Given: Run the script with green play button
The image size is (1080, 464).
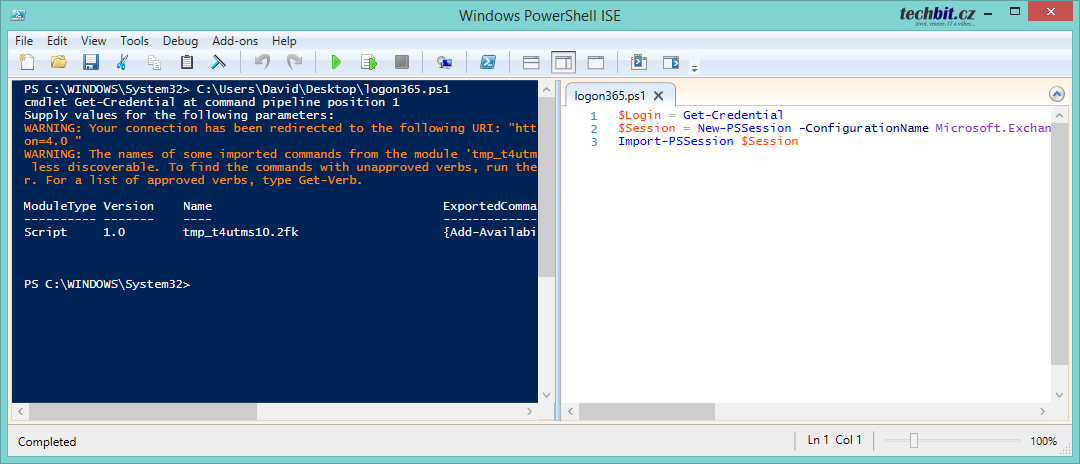Looking at the screenshot, I should (336, 62).
